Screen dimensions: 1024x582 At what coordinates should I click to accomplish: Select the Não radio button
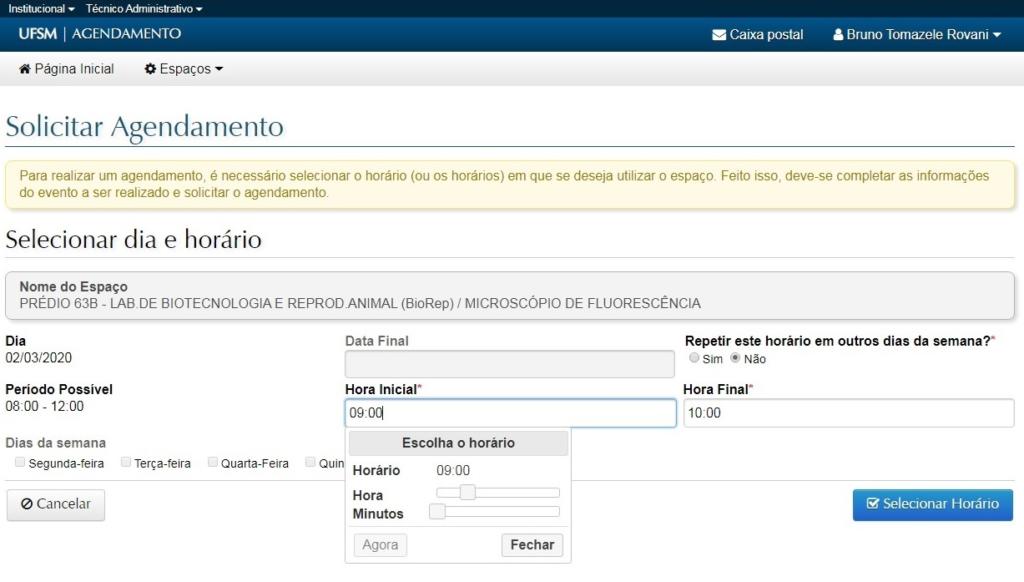(736, 358)
